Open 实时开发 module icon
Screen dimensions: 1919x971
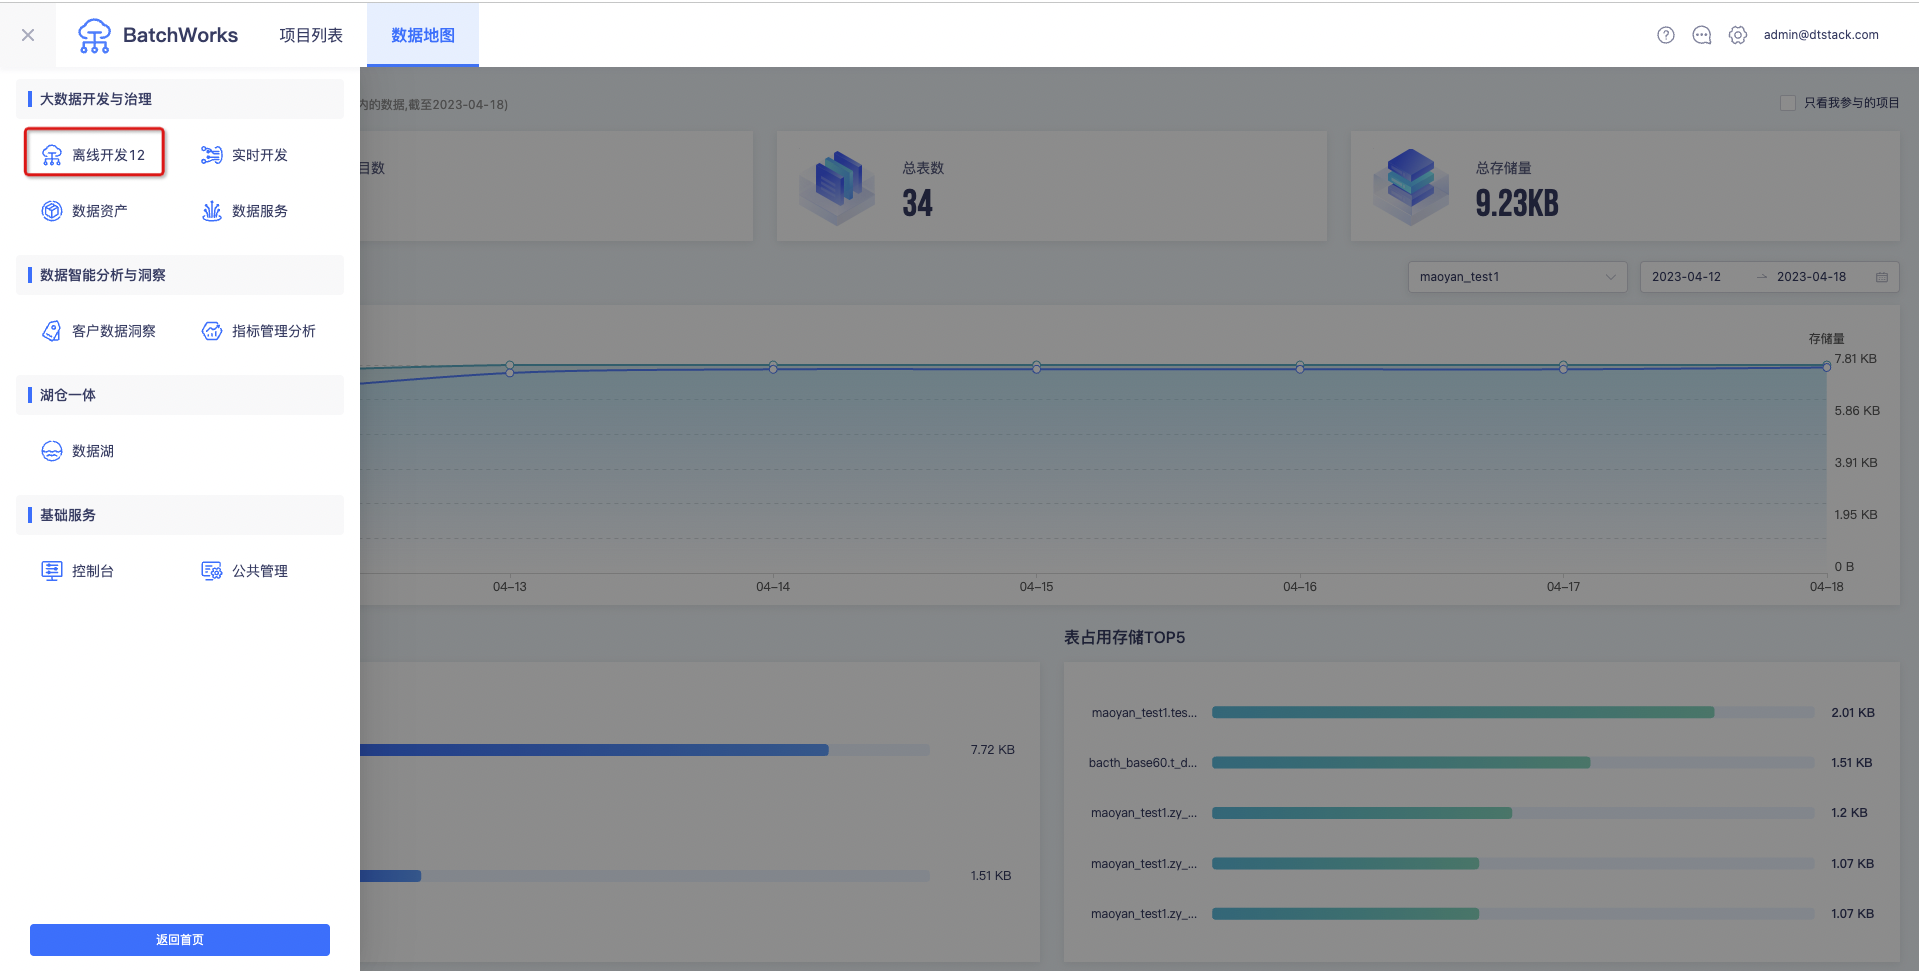[x=212, y=155]
